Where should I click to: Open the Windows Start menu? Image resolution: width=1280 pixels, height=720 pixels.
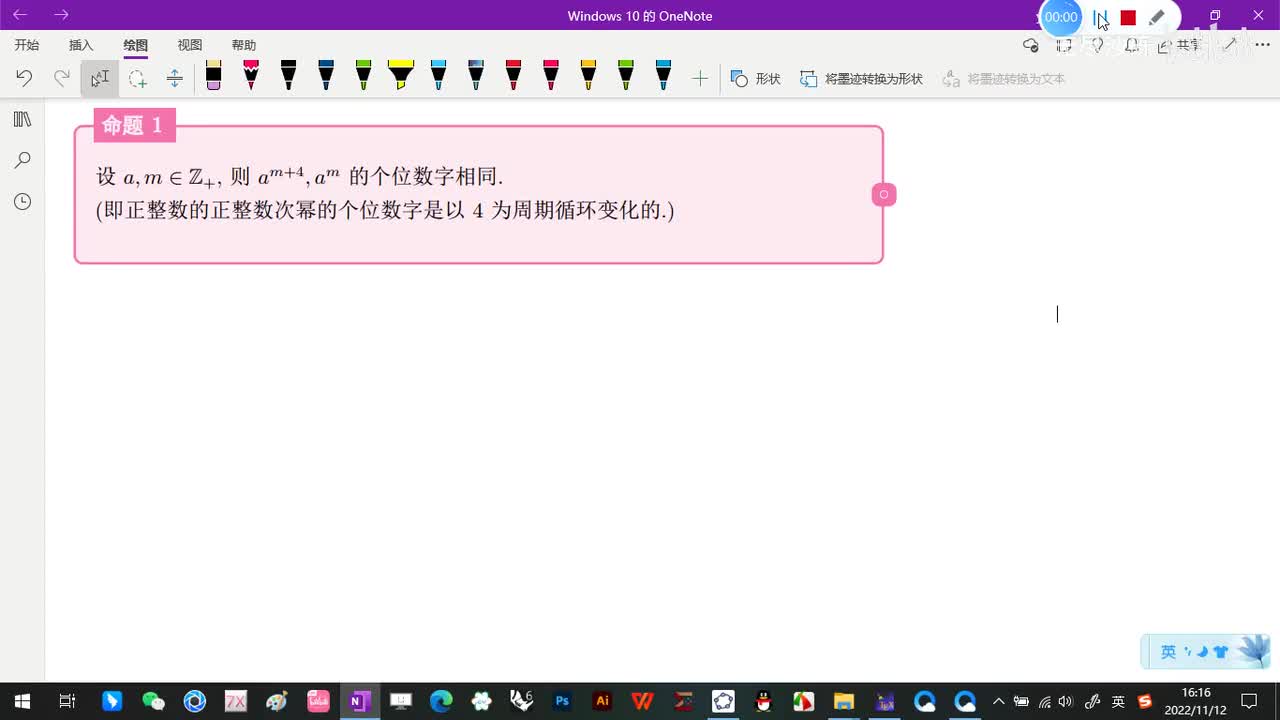[x=22, y=701]
